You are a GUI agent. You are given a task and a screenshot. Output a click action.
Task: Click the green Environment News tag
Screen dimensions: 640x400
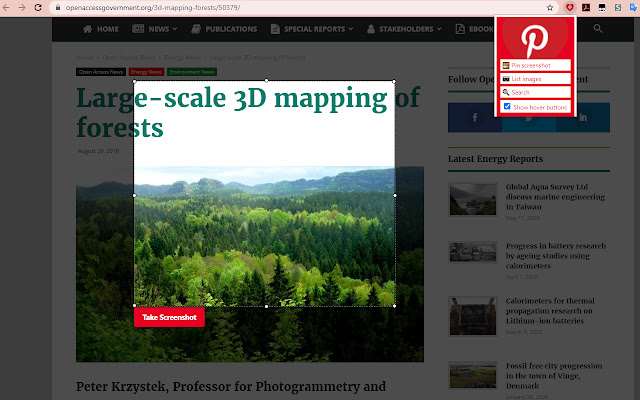click(x=193, y=72)
